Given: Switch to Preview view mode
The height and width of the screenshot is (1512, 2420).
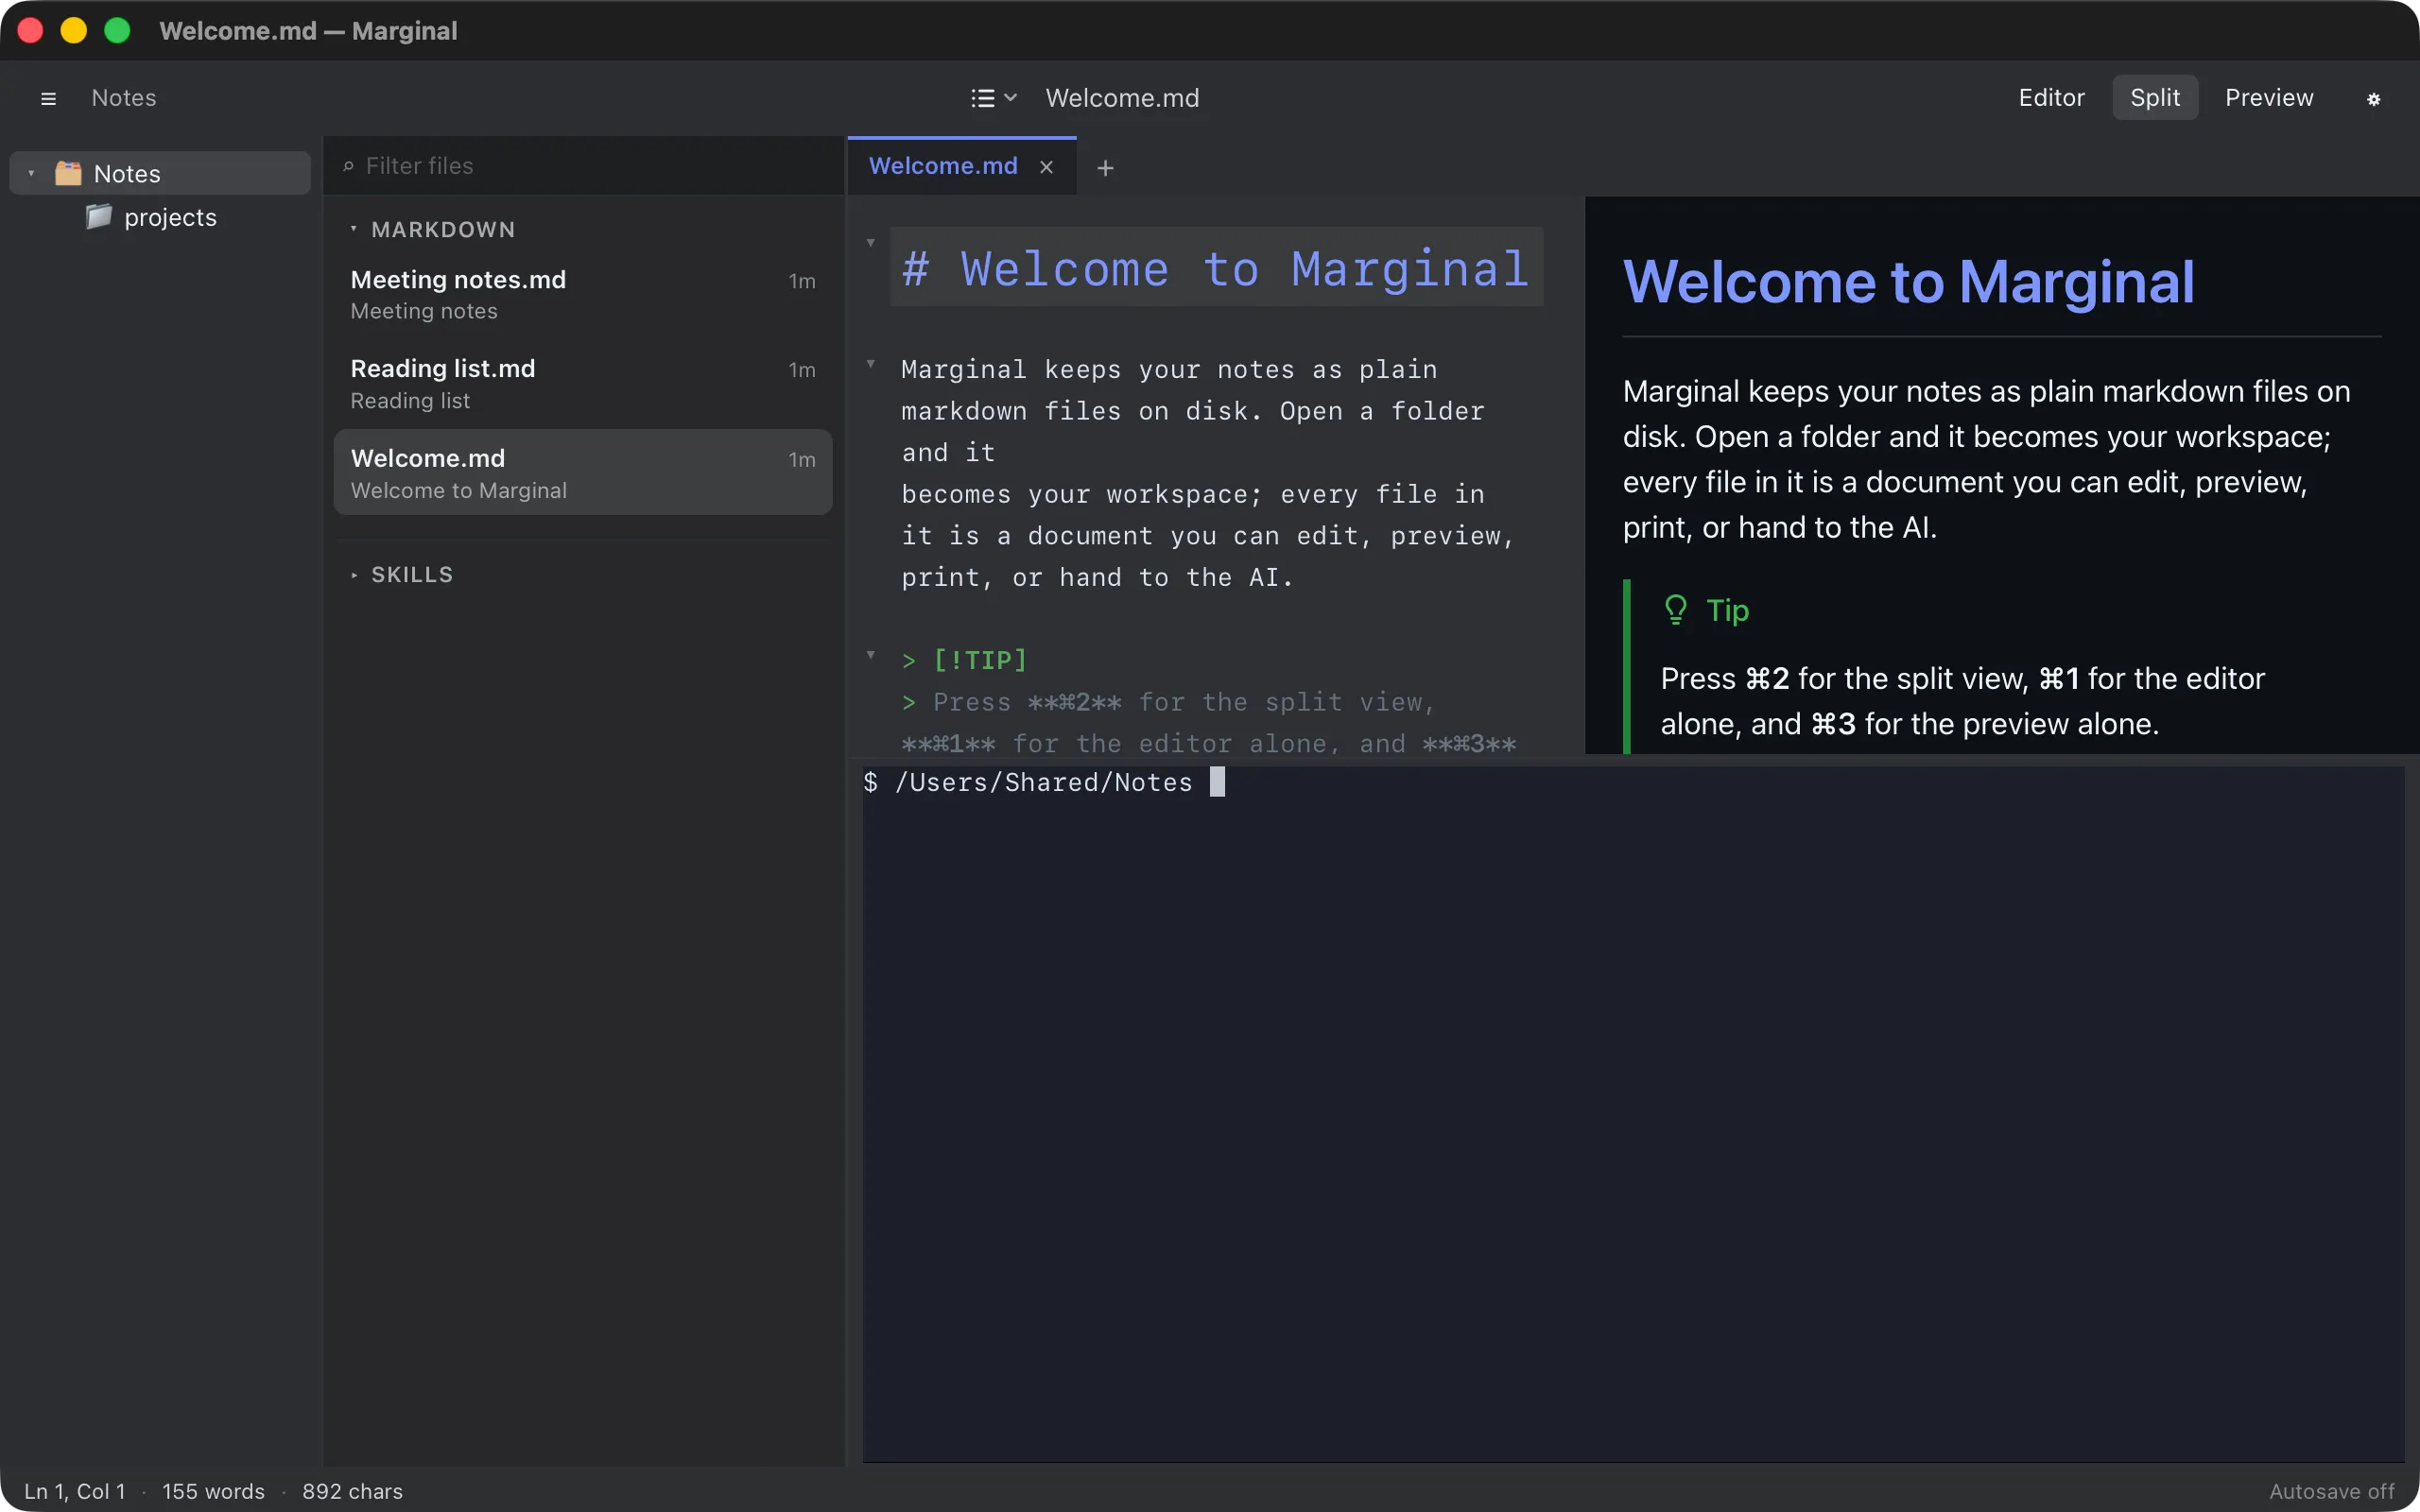Looking at the screenshot, I should [2269, 97].
